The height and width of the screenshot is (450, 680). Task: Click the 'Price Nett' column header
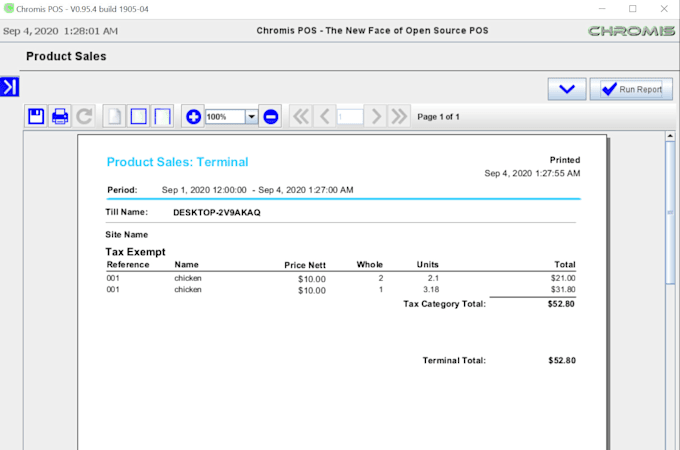point(305,265)
